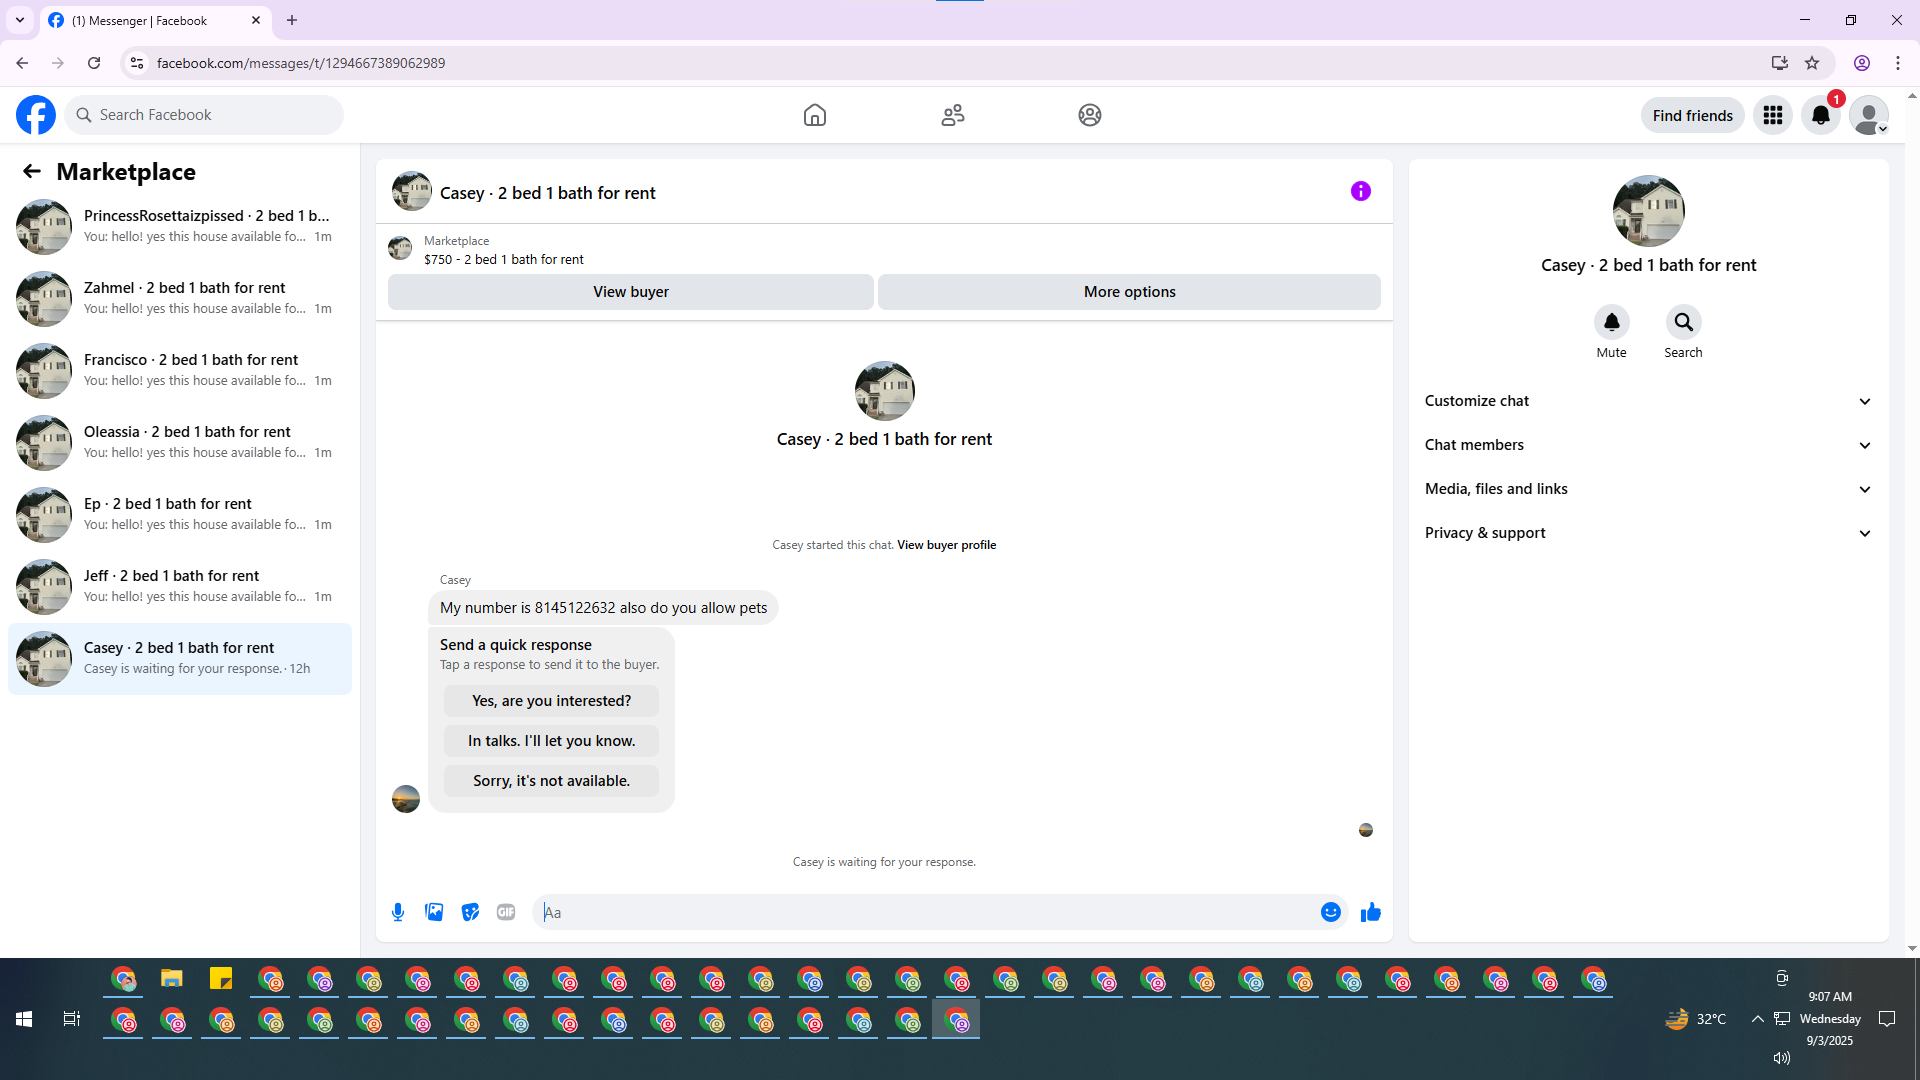Open the Windows Start menu

click(x=24, y=1019)
